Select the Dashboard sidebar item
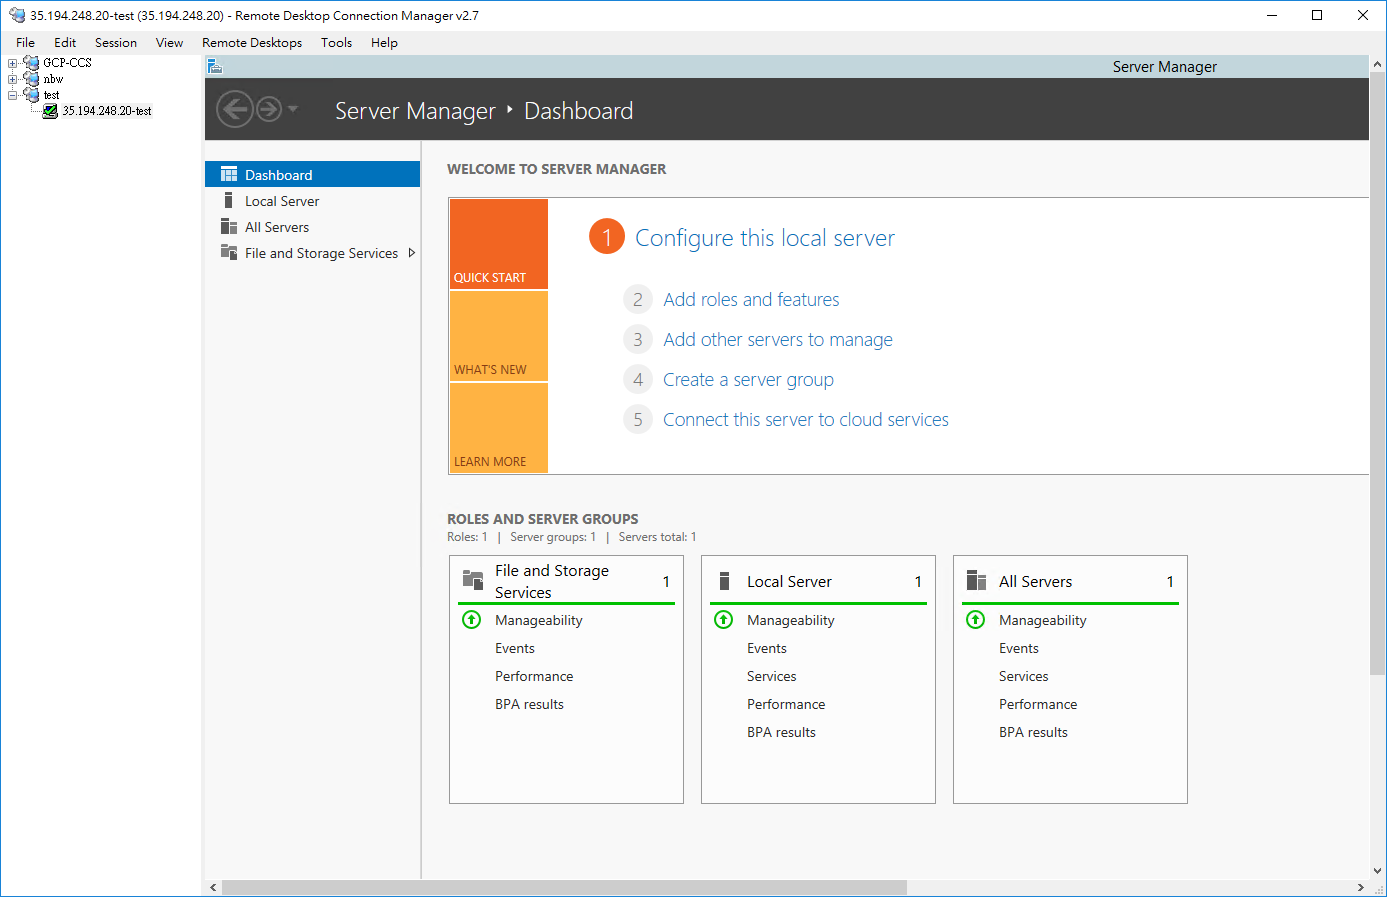The image size is (1387, 897). coord(312,174)
